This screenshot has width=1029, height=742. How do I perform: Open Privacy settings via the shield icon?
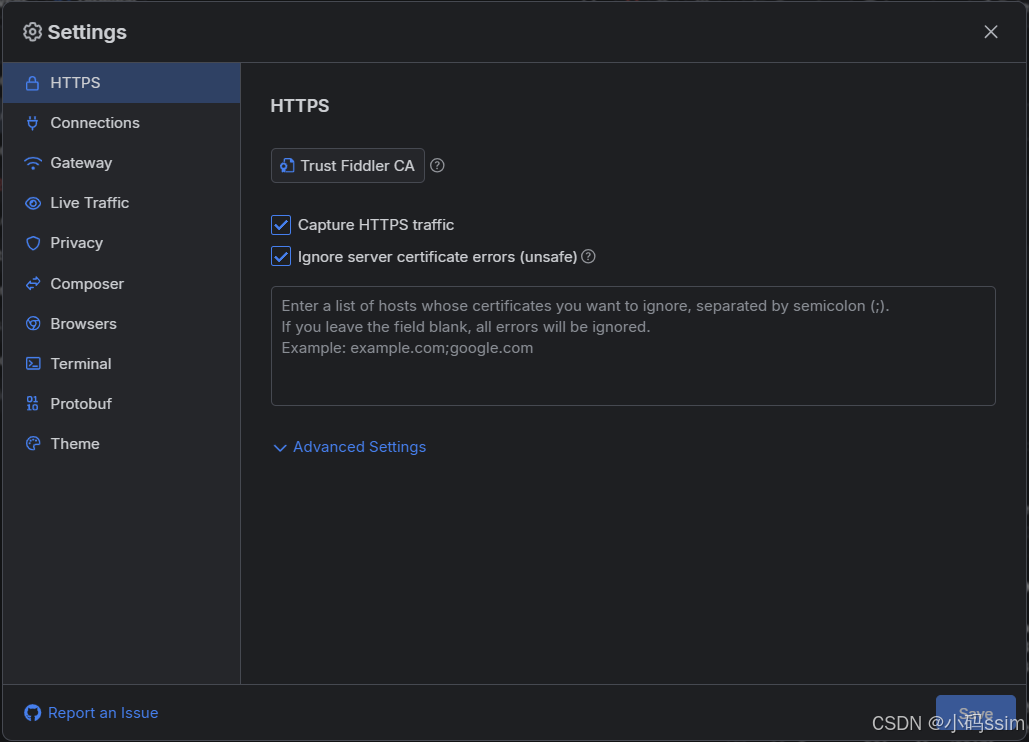pyautogui.click(x=33, y=243)
